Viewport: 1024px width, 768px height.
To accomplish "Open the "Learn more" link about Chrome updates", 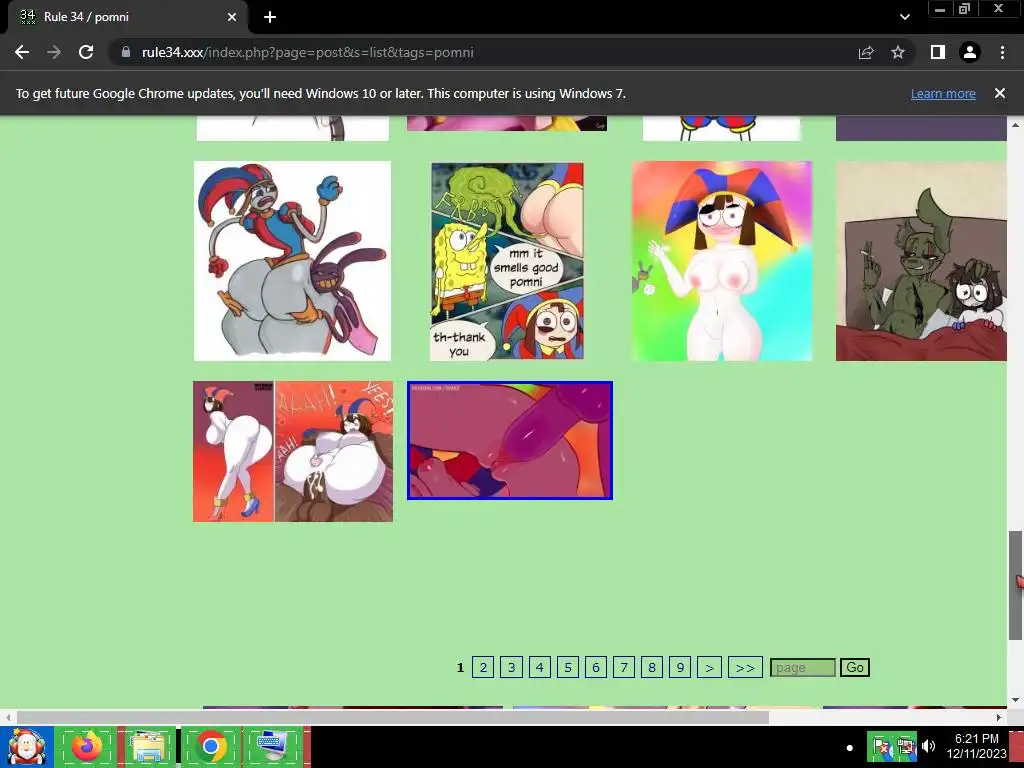I will (x=943, y=93).
